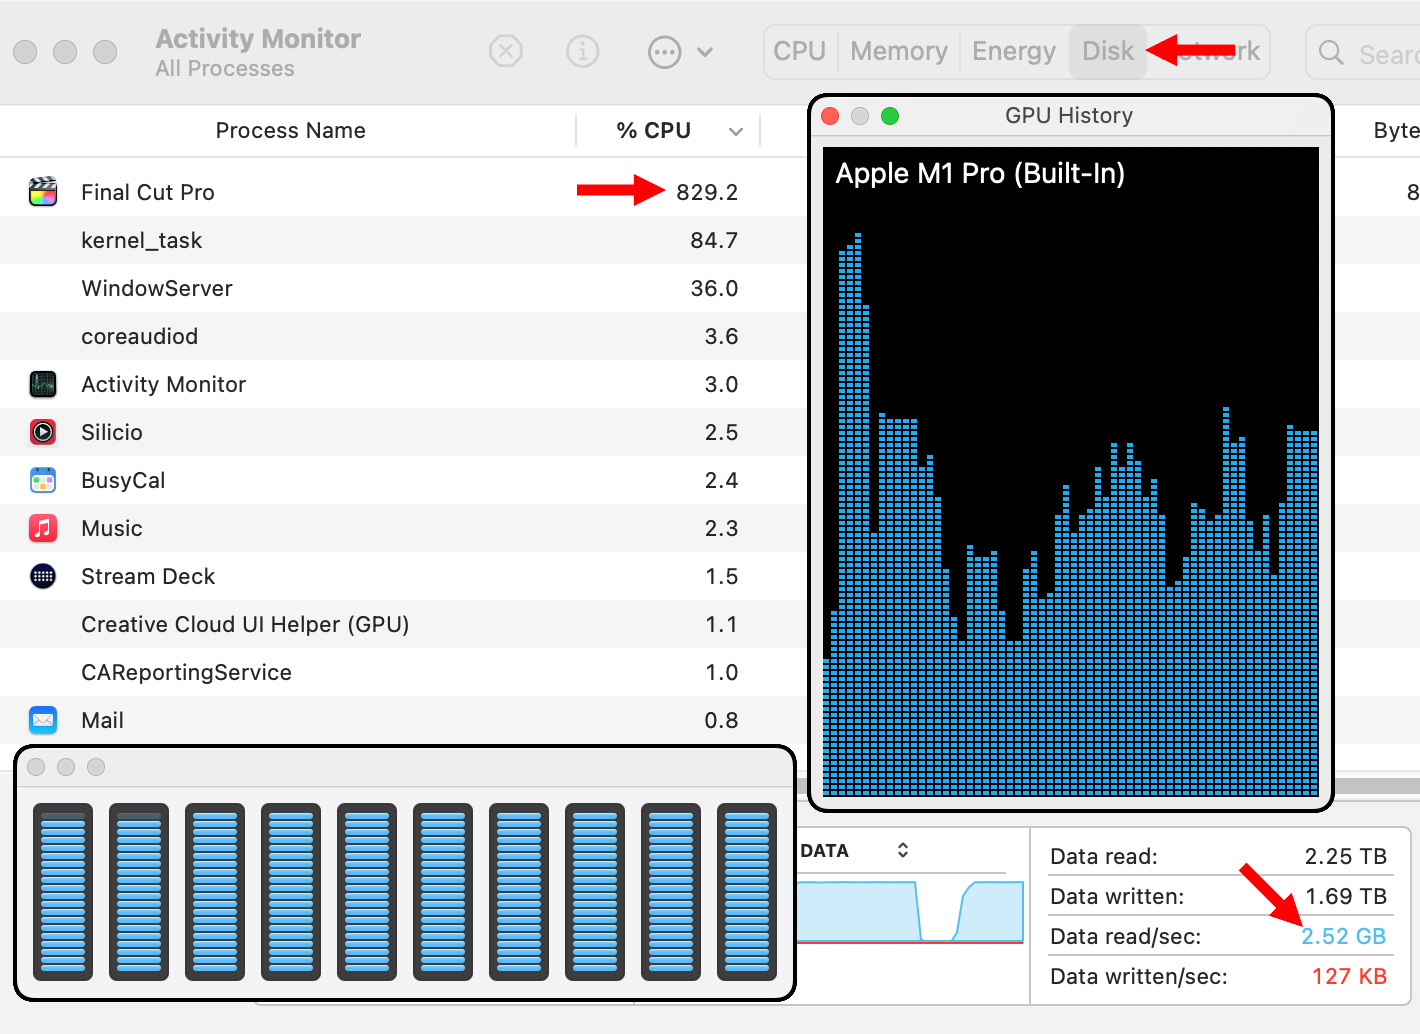
Task: Sort by the Process Name column header
Action: [x=290, y=131]
